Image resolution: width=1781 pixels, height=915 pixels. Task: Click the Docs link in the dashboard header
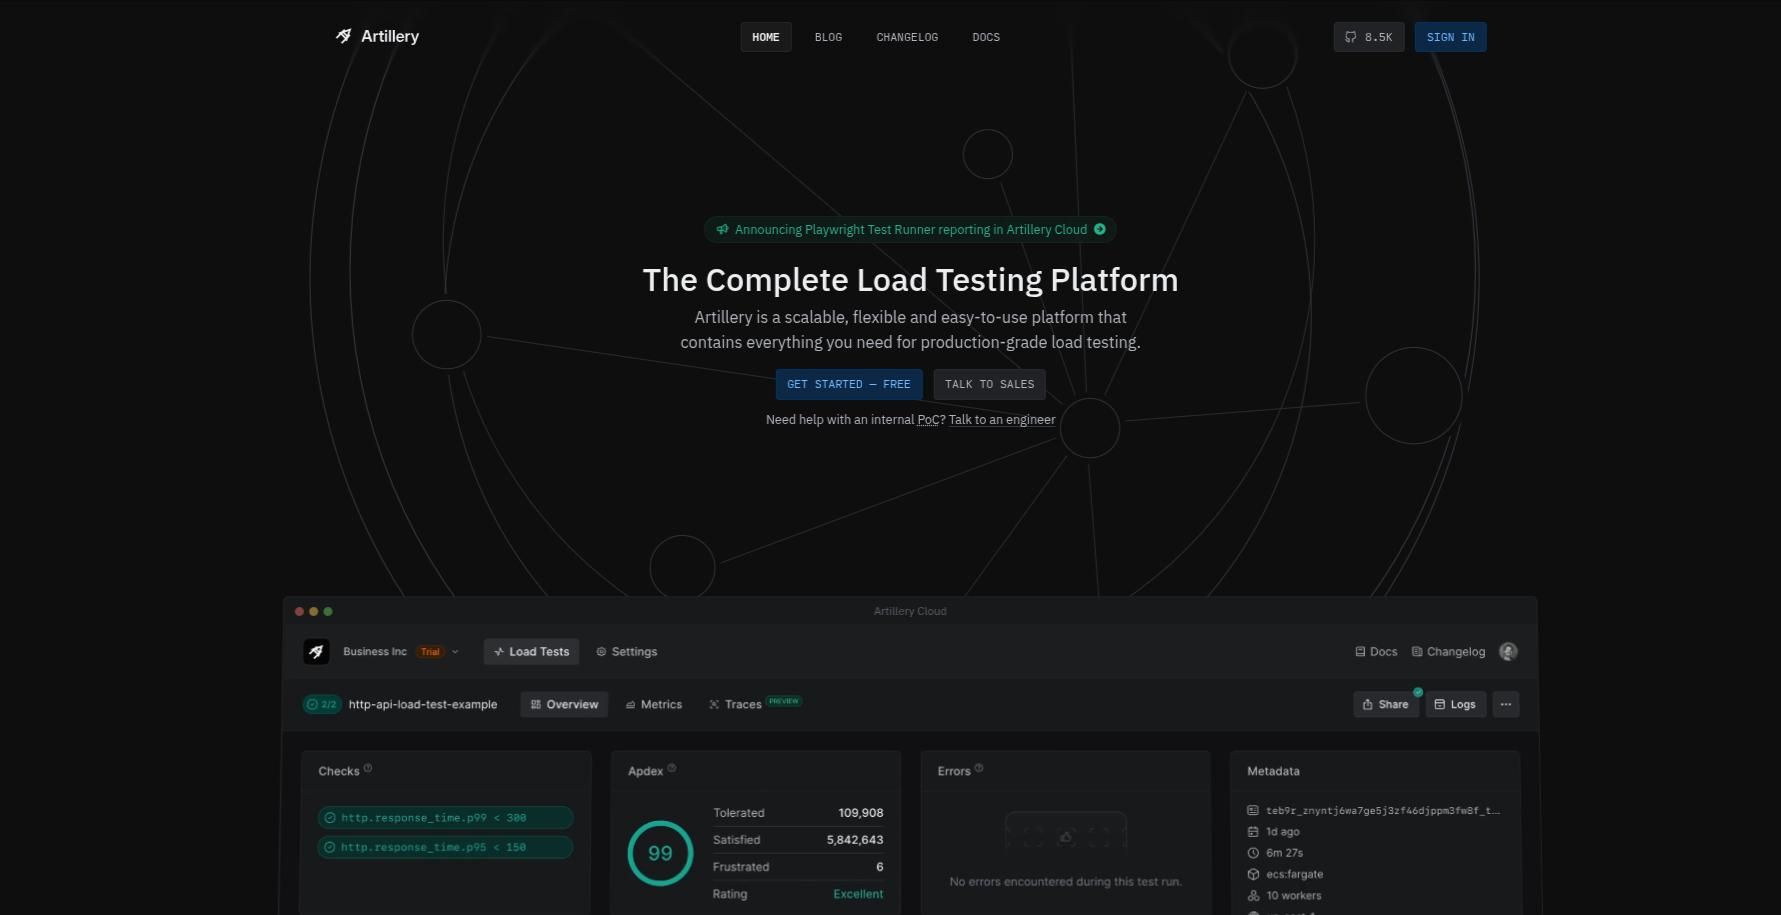(1376, 651)
